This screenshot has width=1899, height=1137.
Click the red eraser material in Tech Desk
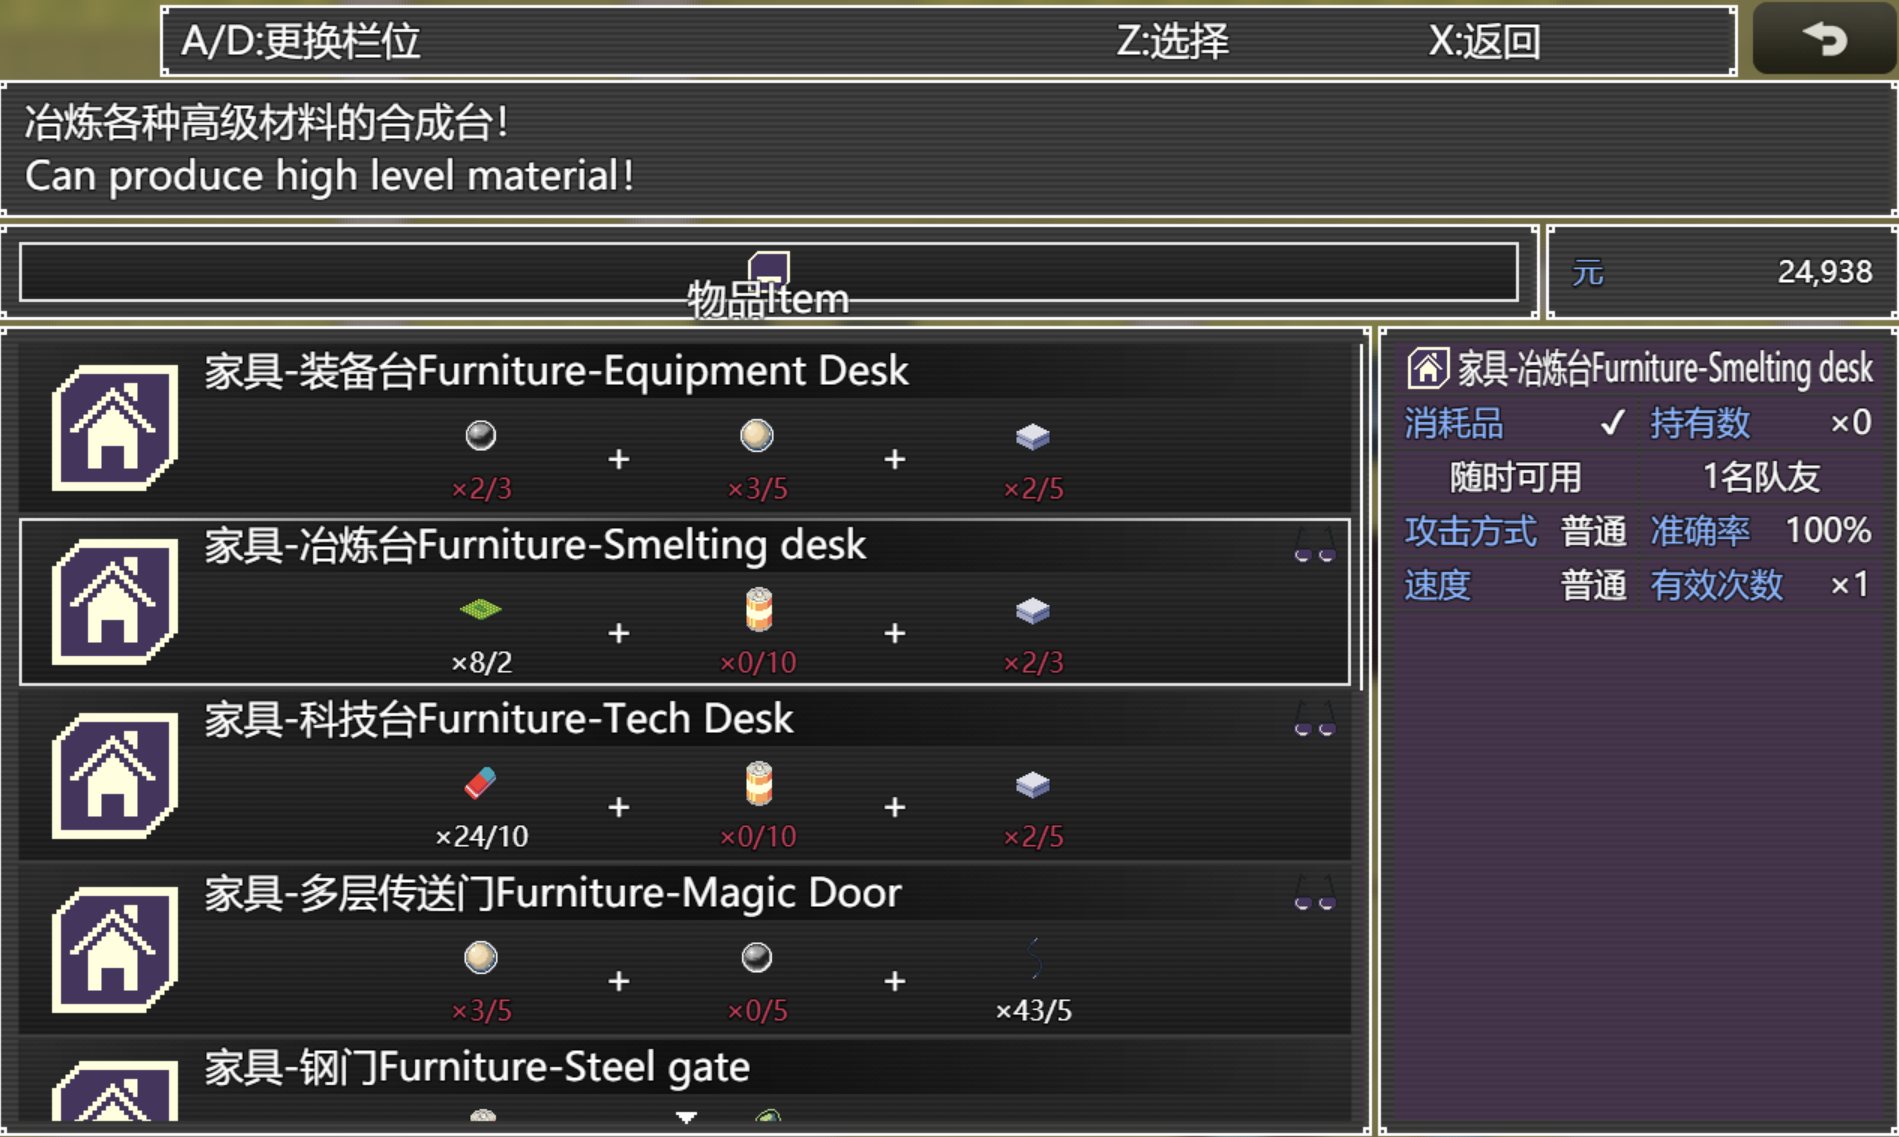point(481,783)
